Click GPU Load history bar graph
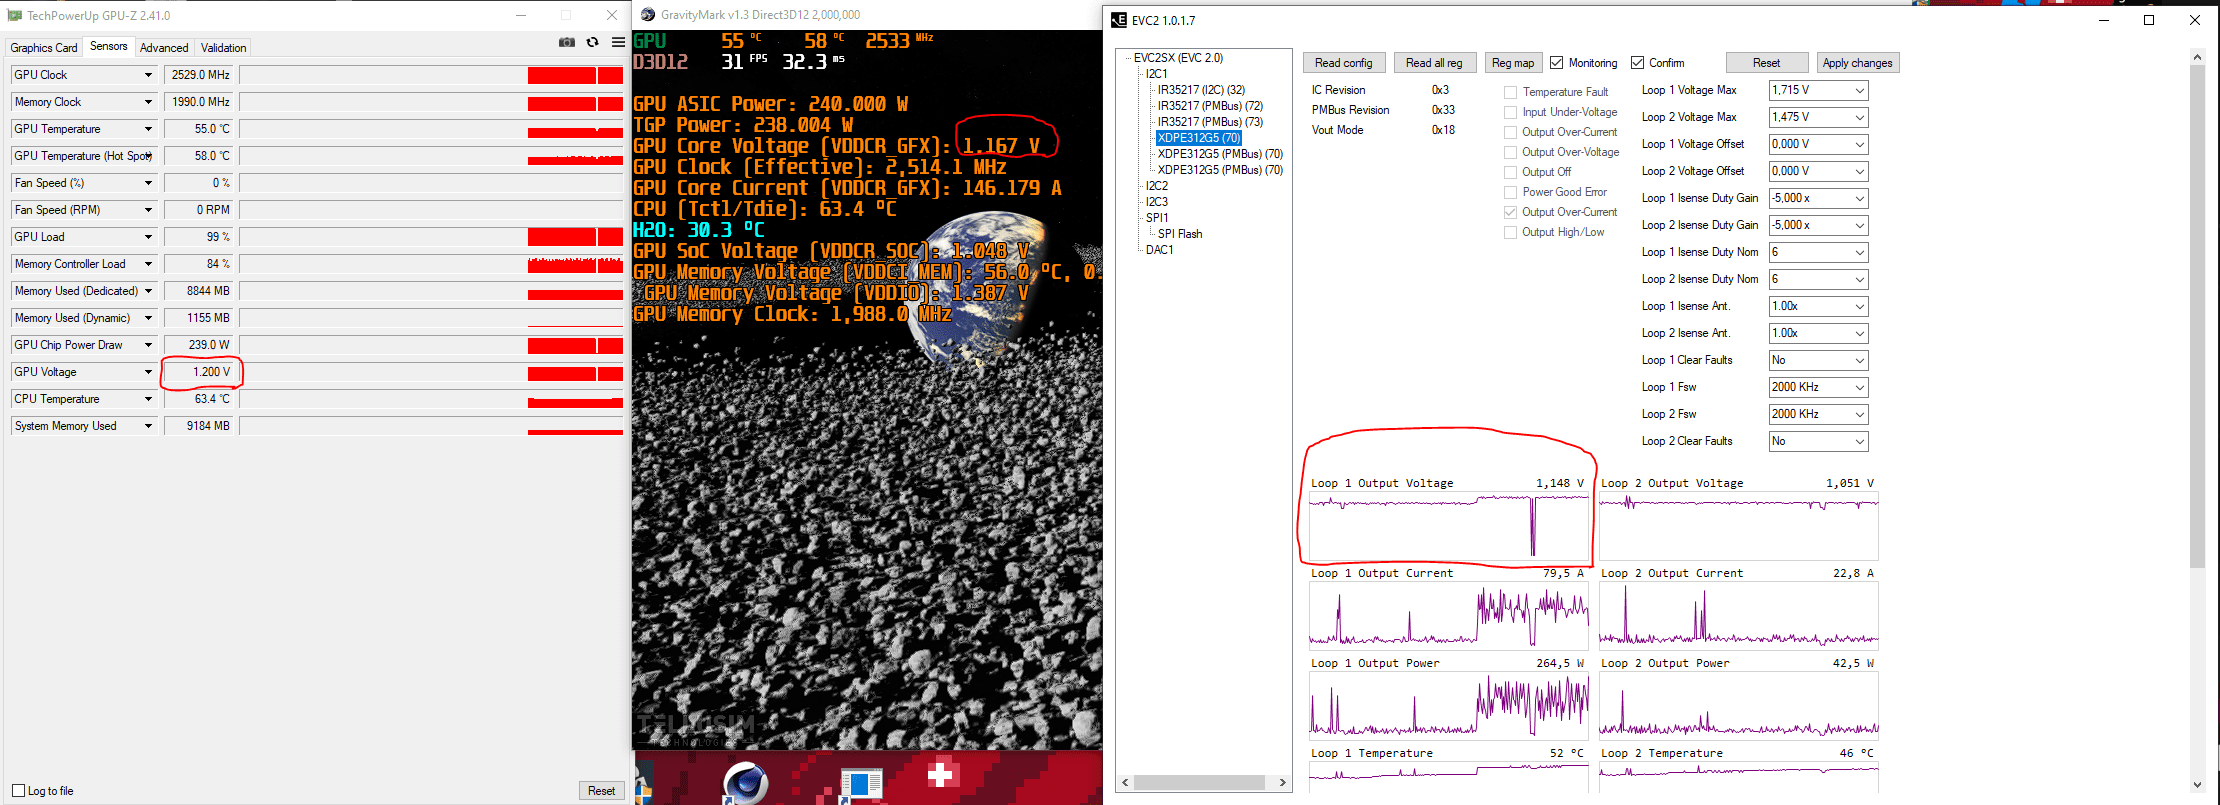The width and height of the screenshot is (2220, 805). click(431, 237)
